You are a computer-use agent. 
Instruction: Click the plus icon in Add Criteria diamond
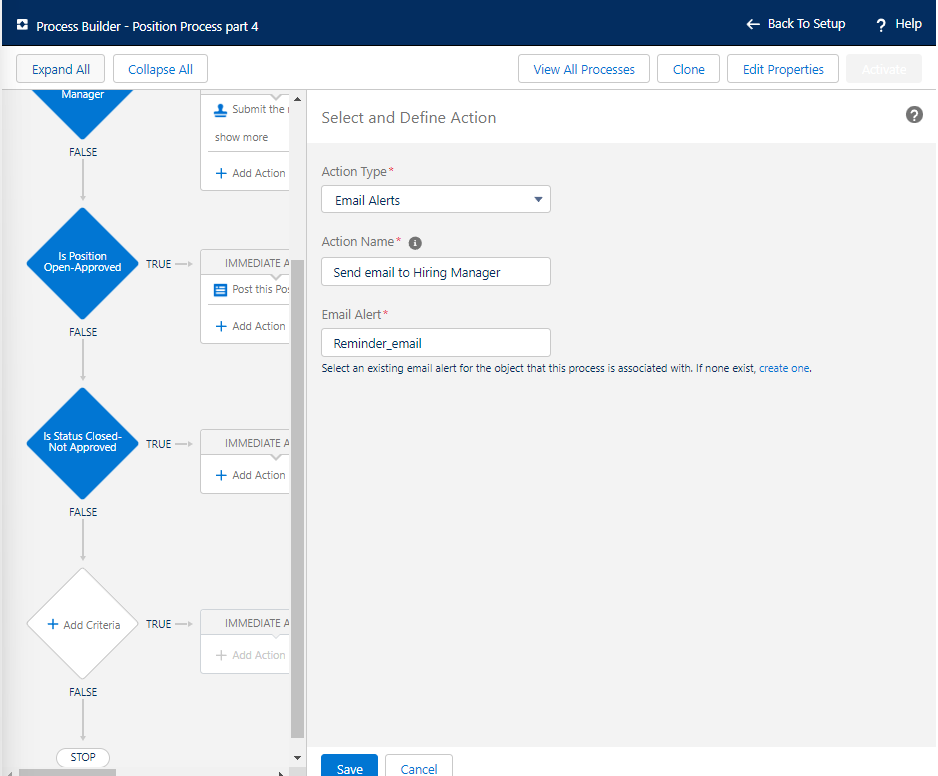53,624
